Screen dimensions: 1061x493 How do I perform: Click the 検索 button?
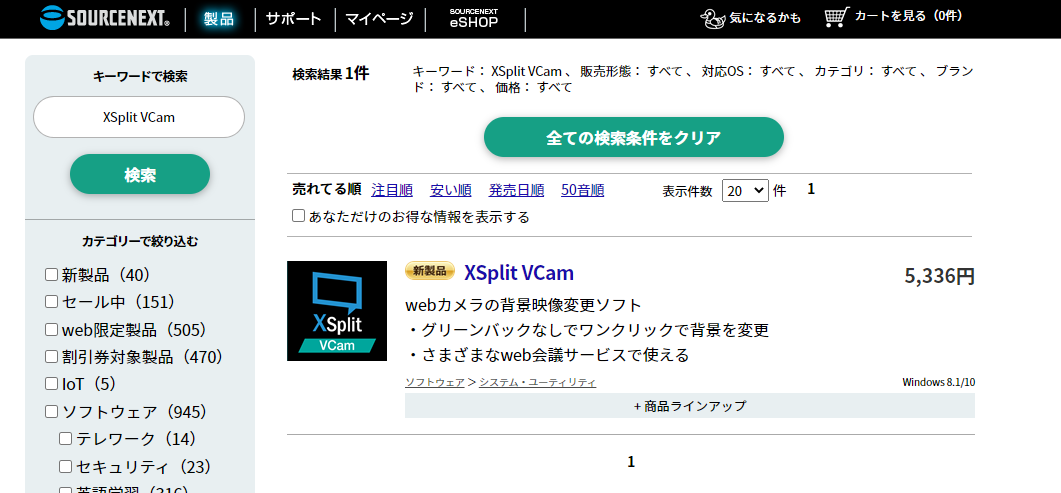pos(140,174)
